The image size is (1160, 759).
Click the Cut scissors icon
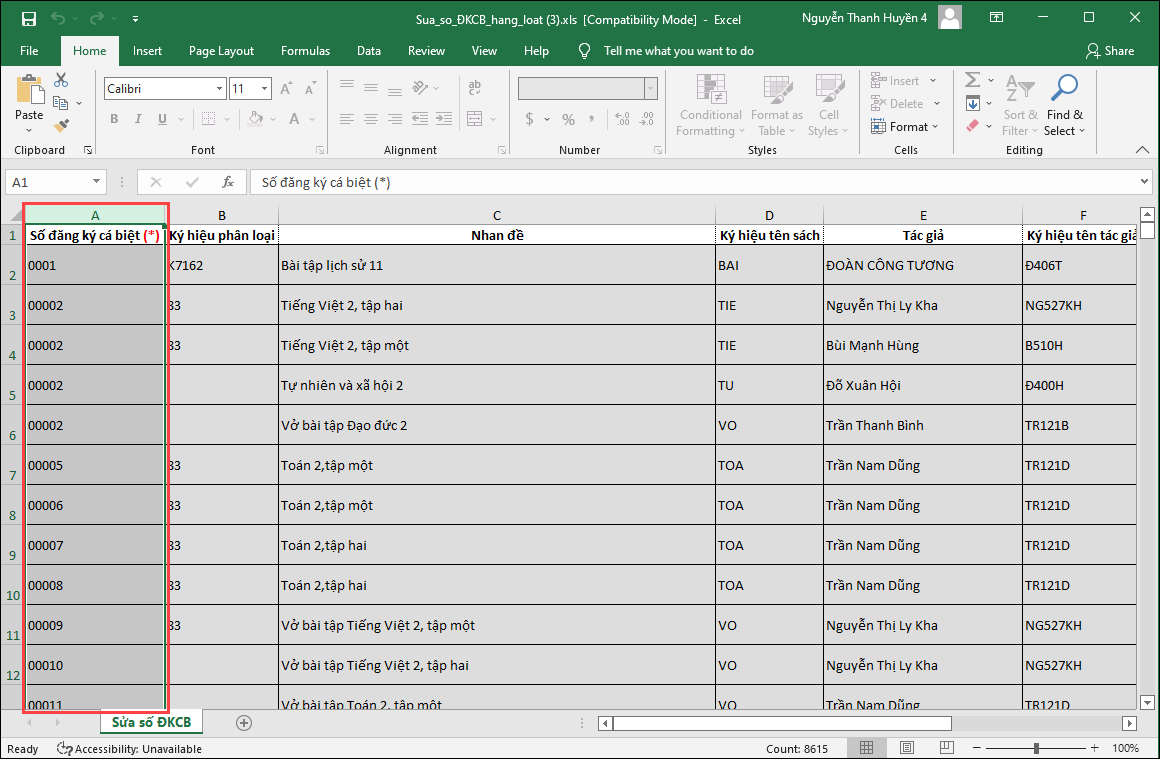tap(61, 80)
